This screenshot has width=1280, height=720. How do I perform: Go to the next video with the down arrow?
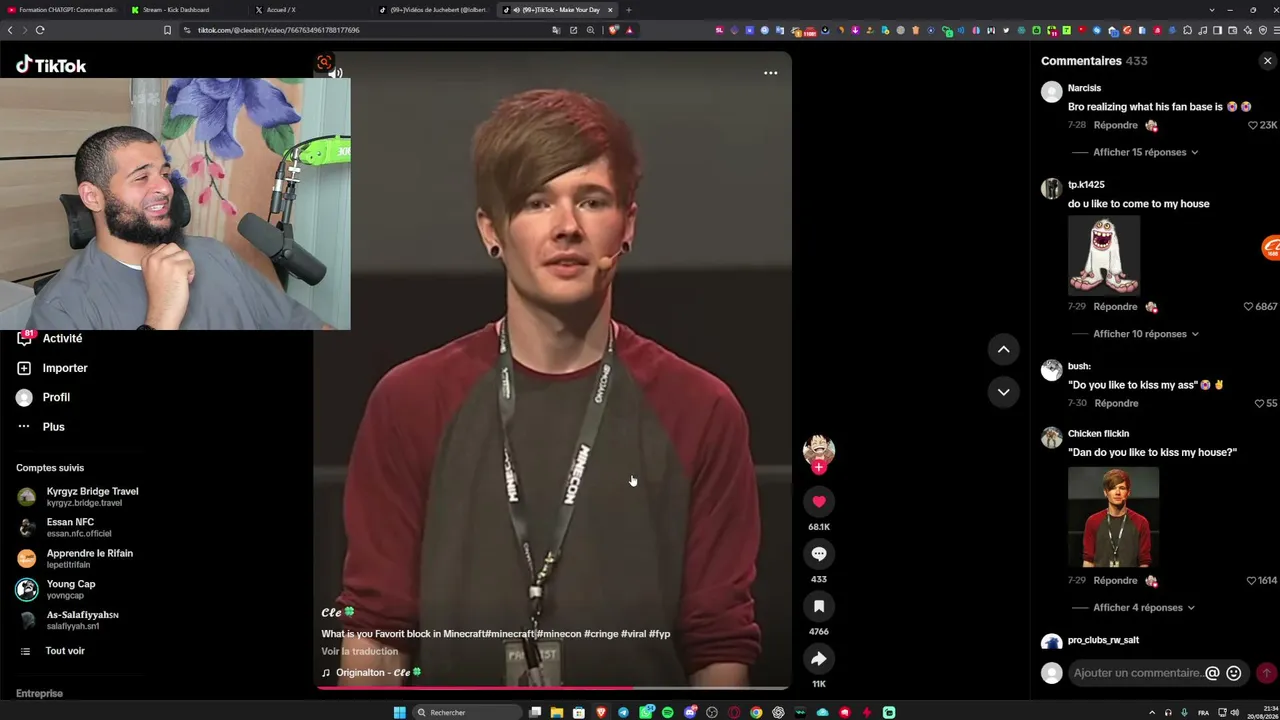1003,391
